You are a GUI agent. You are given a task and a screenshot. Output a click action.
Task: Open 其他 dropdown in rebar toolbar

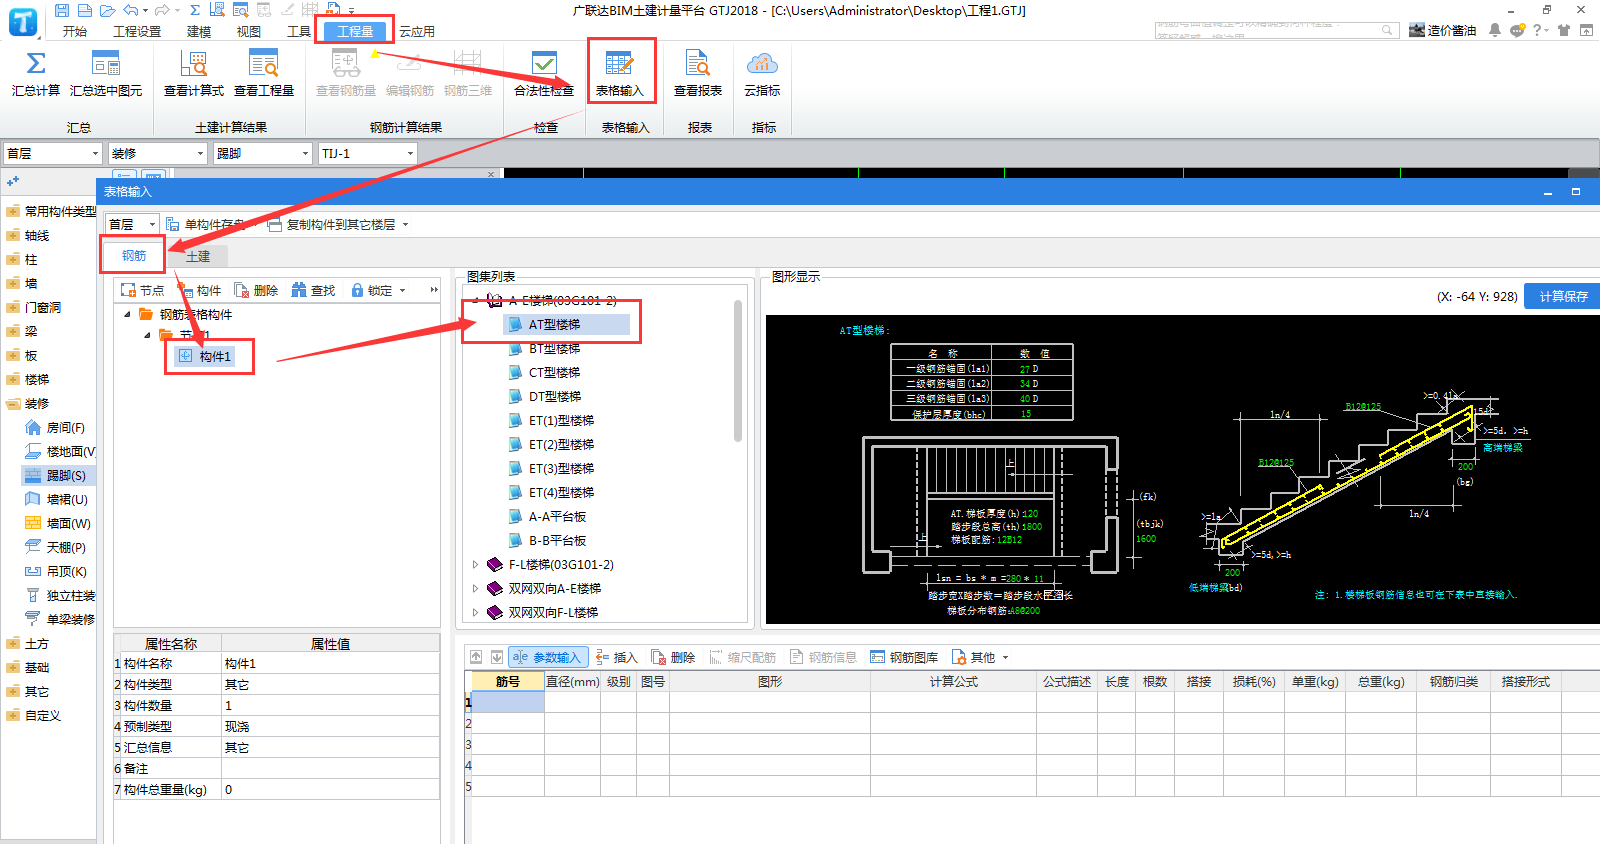tap(980, 657)
